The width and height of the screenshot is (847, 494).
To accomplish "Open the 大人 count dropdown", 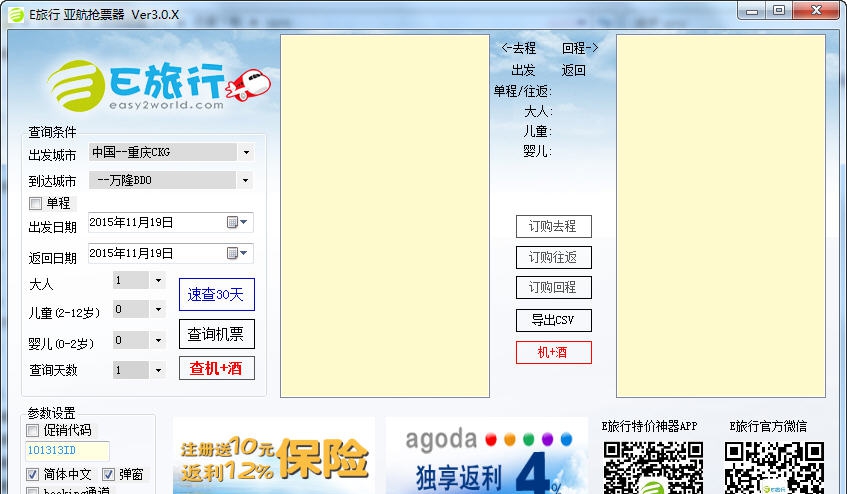I will pos(158,280).
